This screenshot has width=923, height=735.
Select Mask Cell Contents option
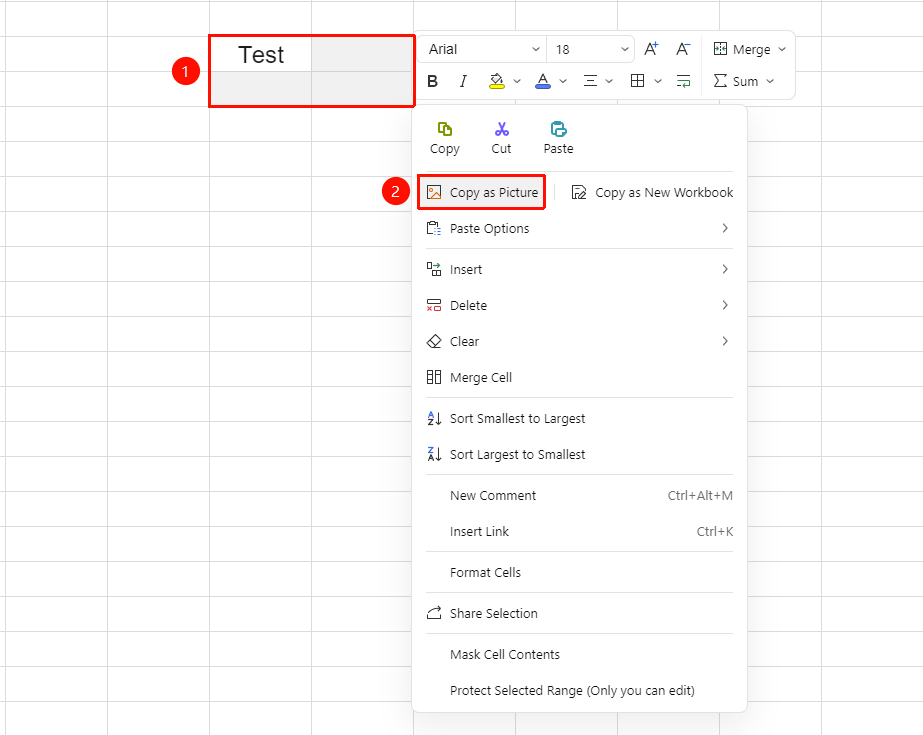(579, 654)
